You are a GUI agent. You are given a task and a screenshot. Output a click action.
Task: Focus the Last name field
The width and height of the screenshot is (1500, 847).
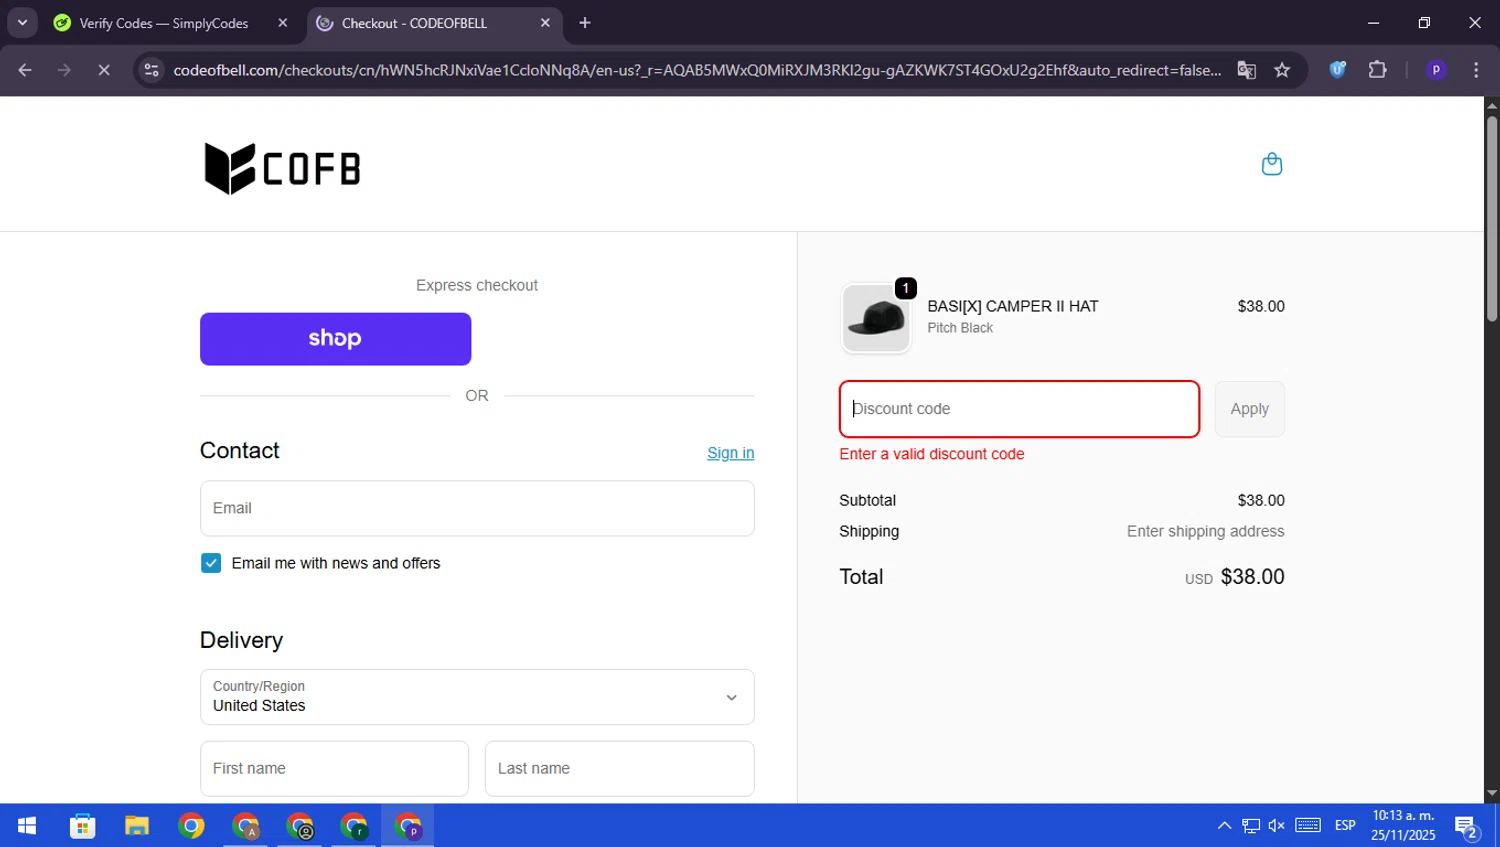tap(619, 768)
